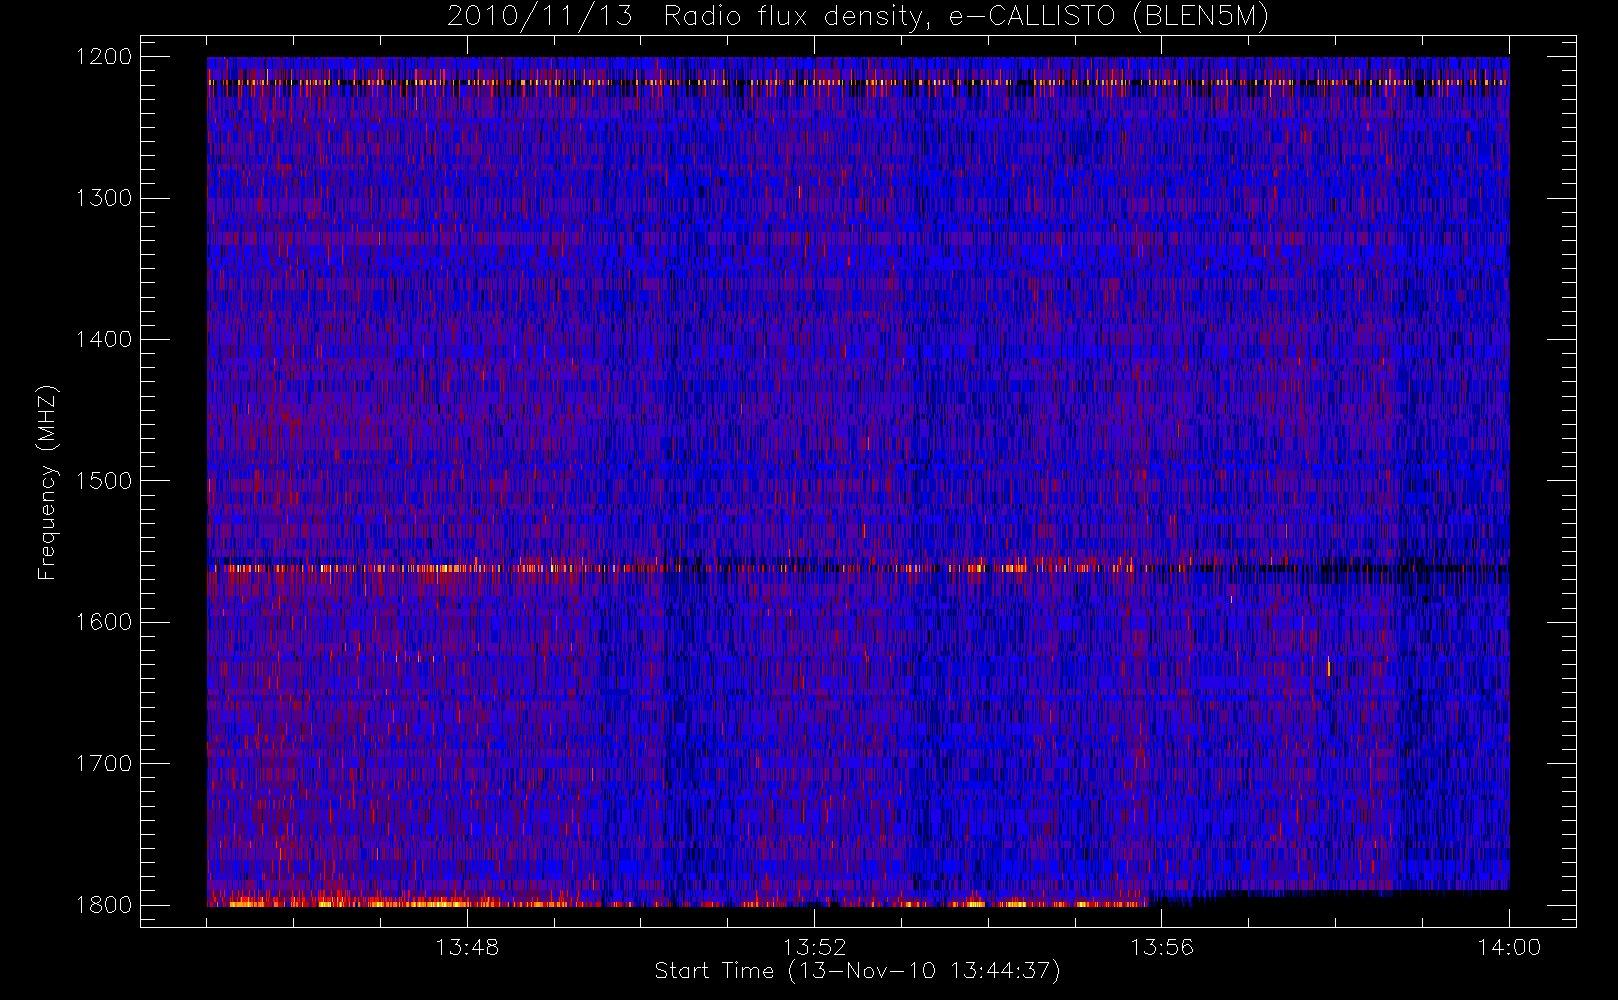Screen dimensions: 1618x1000
Task: Select the 1200 frequency tick label
Action: point(104,57)
